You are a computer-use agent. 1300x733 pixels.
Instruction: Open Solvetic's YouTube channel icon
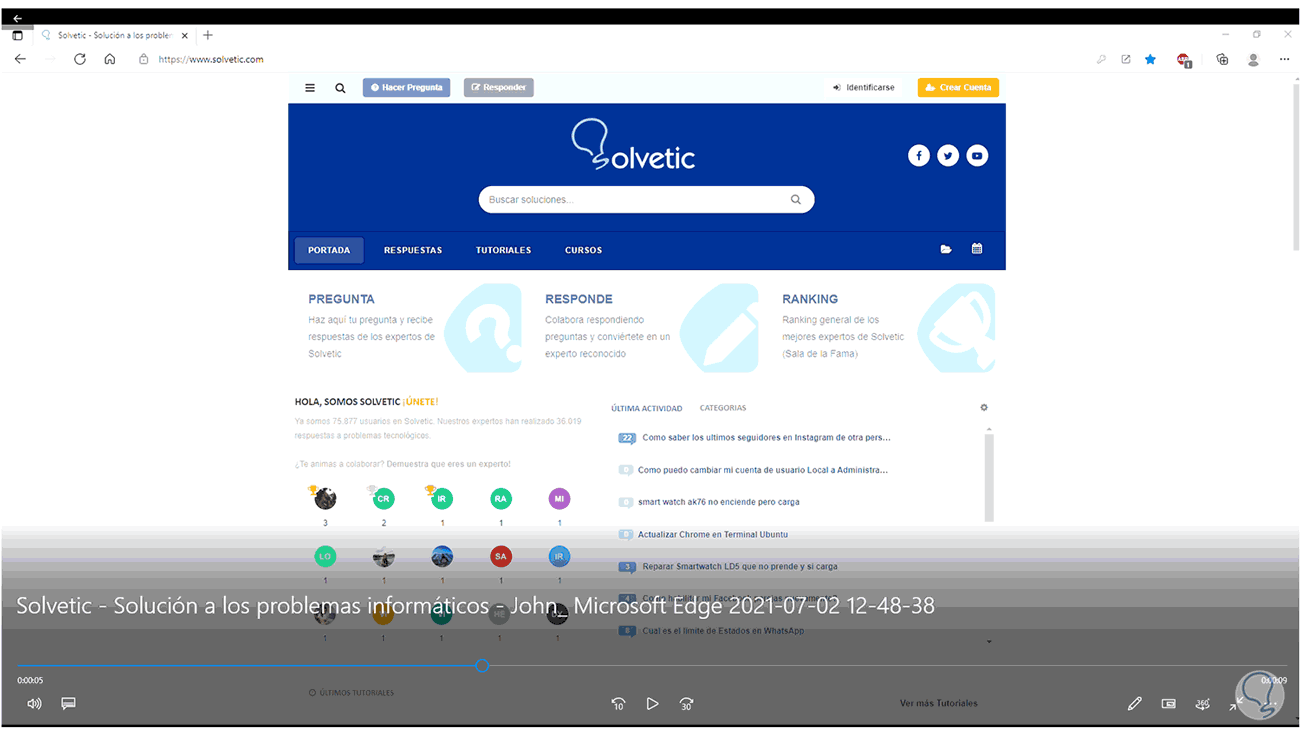pyautogui.click(x=977, y=155)
